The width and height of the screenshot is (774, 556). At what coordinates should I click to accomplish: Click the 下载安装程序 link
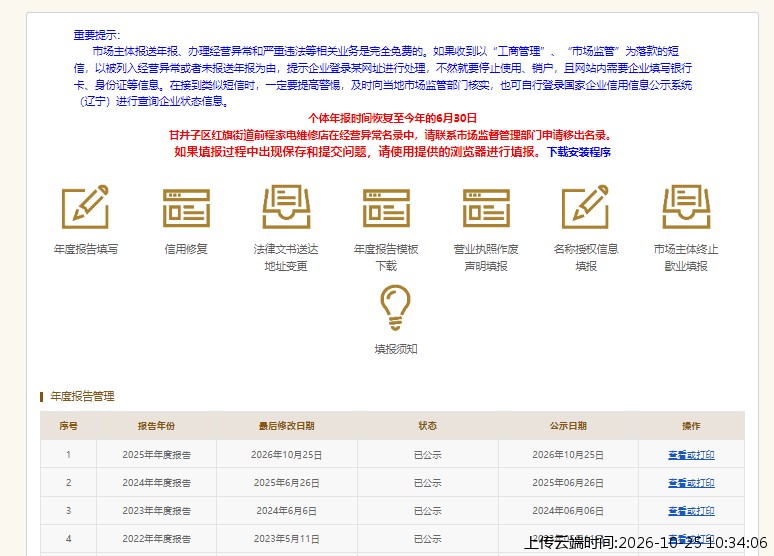click(x=579, y=152)
